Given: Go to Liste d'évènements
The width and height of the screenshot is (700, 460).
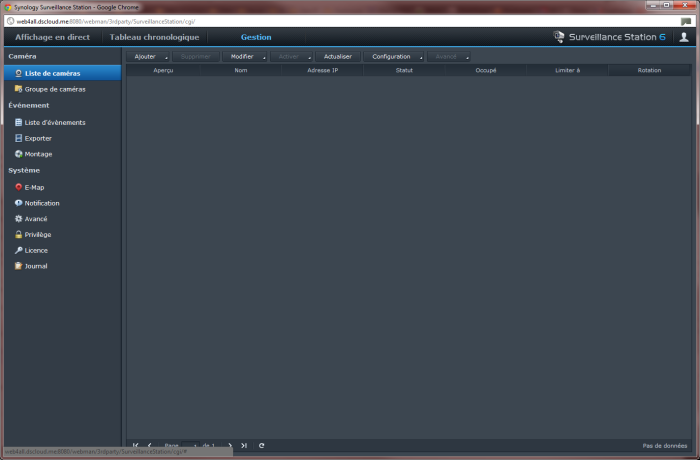Looking at the screenshot, I should coord(54,122).
